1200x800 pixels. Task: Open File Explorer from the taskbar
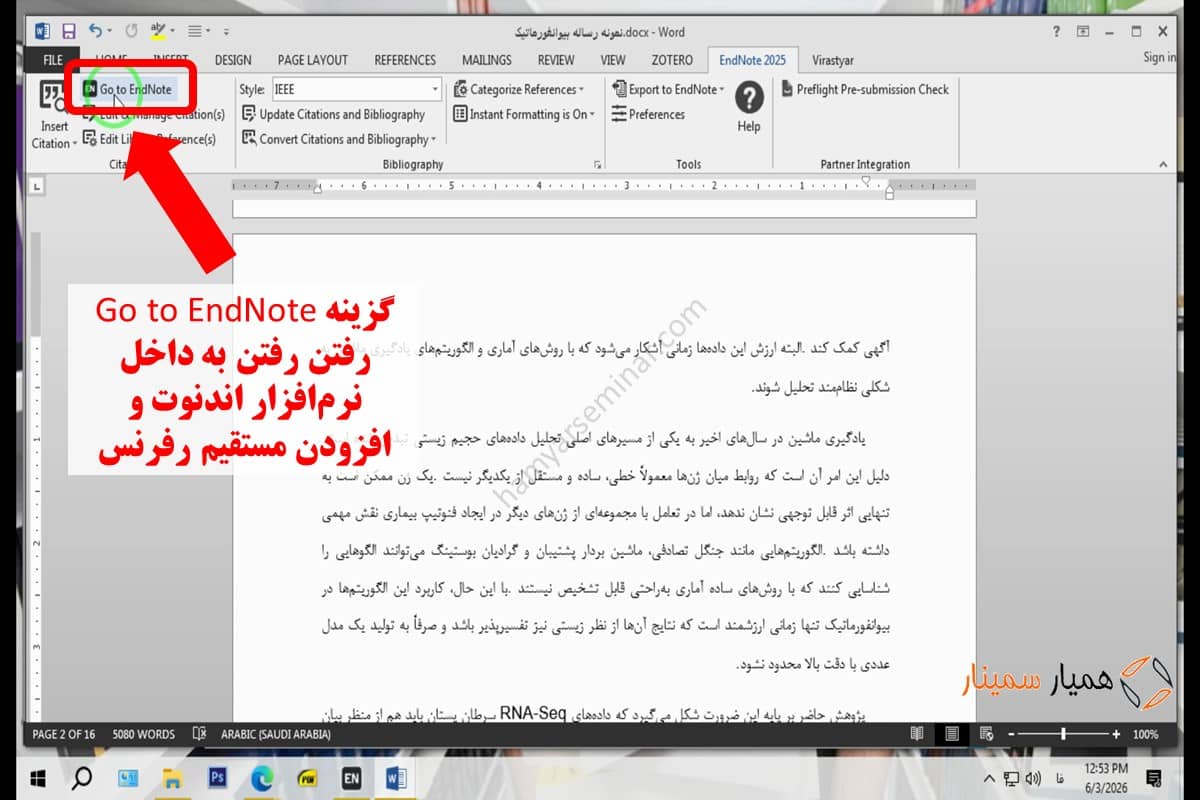(174, 777)
